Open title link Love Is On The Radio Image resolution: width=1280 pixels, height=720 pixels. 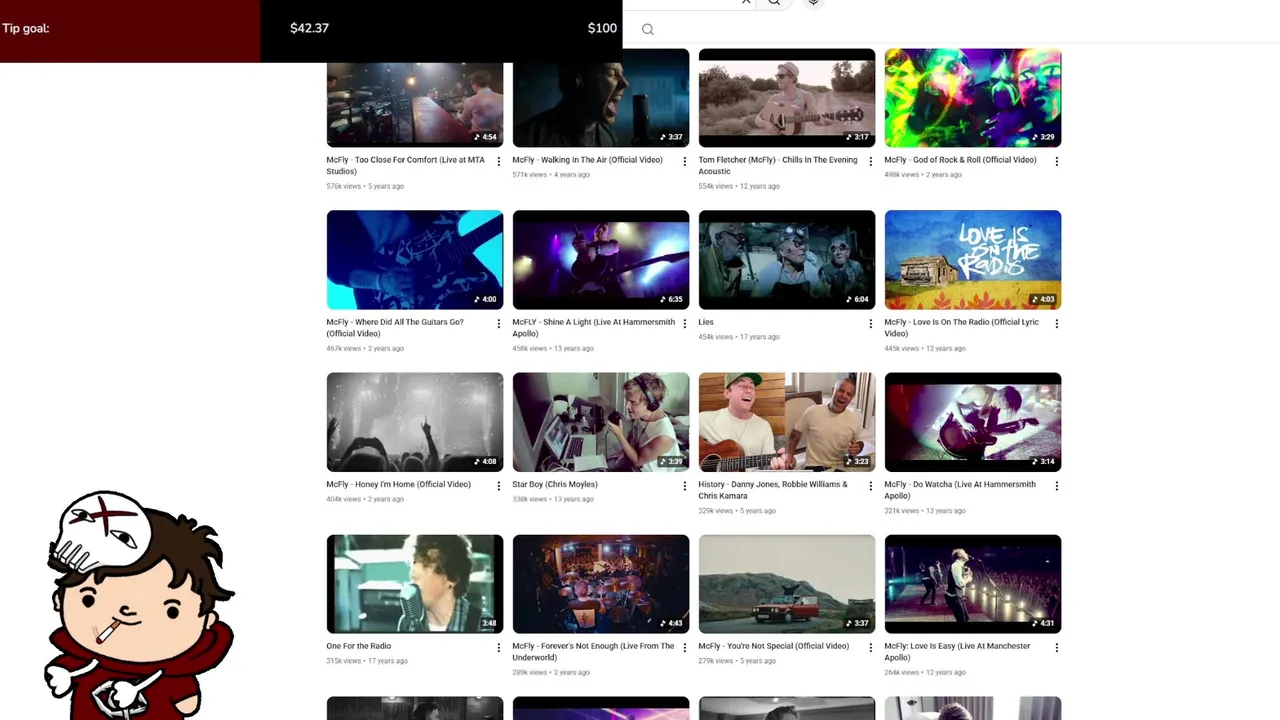pos(961,327)
